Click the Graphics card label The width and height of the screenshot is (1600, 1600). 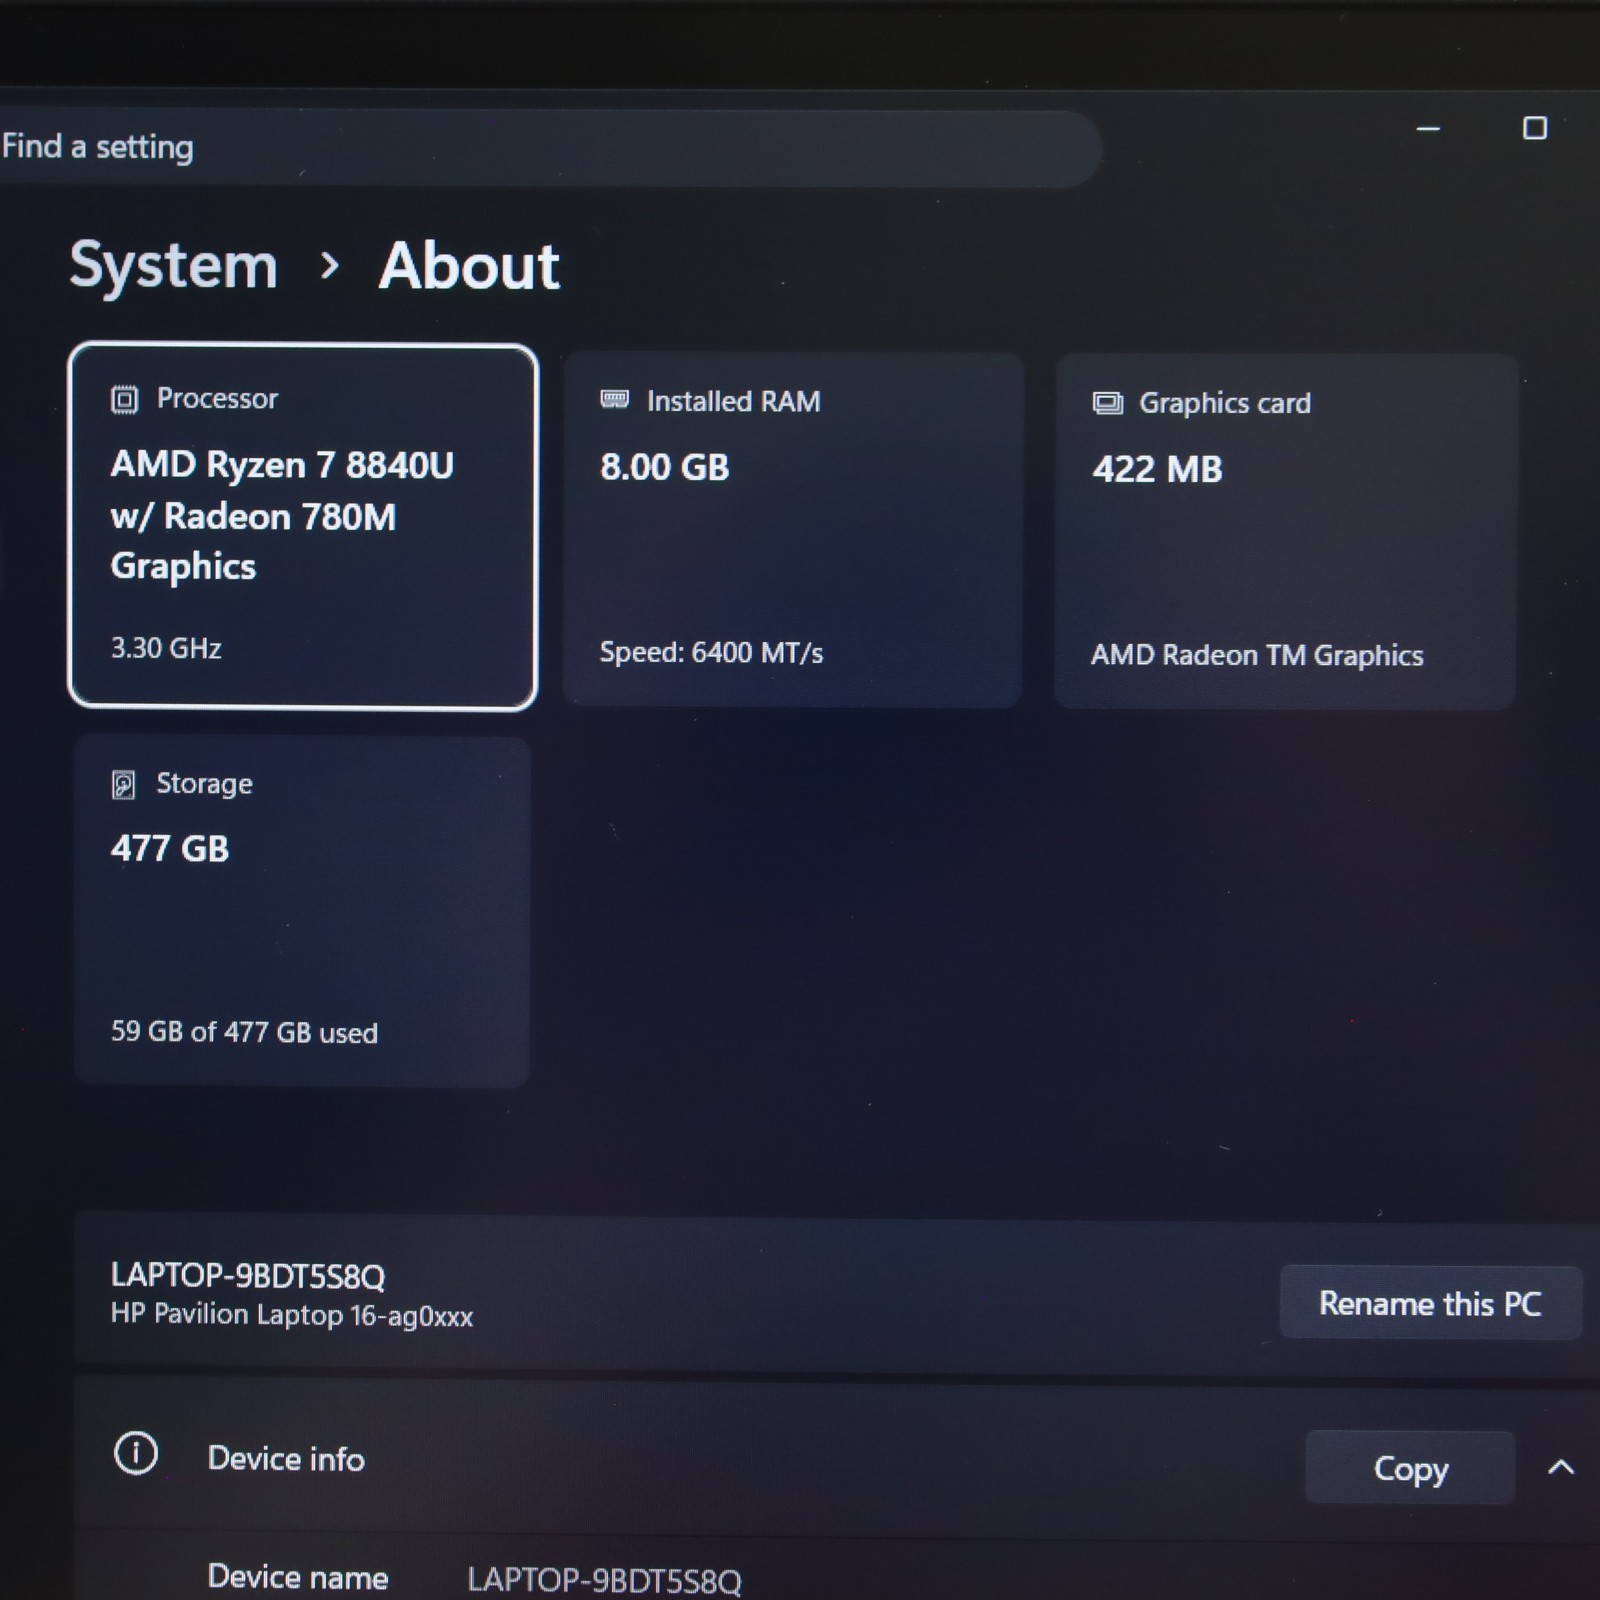(x=1225, y=403)
